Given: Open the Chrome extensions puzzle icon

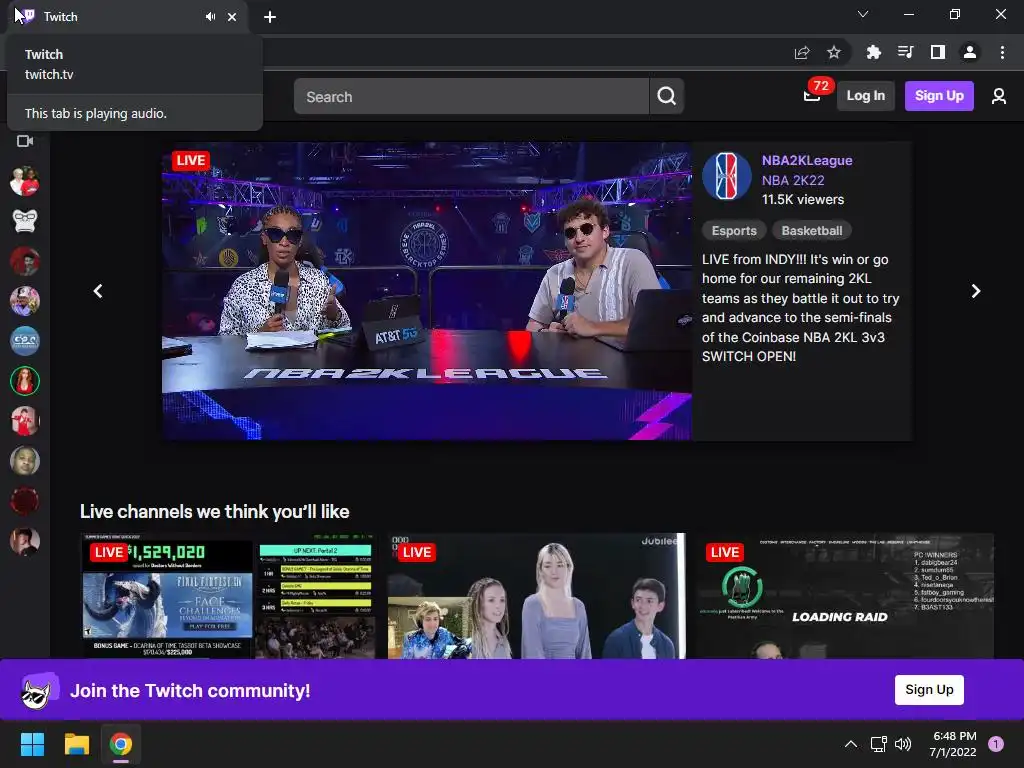Looking at the screenshot, I should pos(873,52).
